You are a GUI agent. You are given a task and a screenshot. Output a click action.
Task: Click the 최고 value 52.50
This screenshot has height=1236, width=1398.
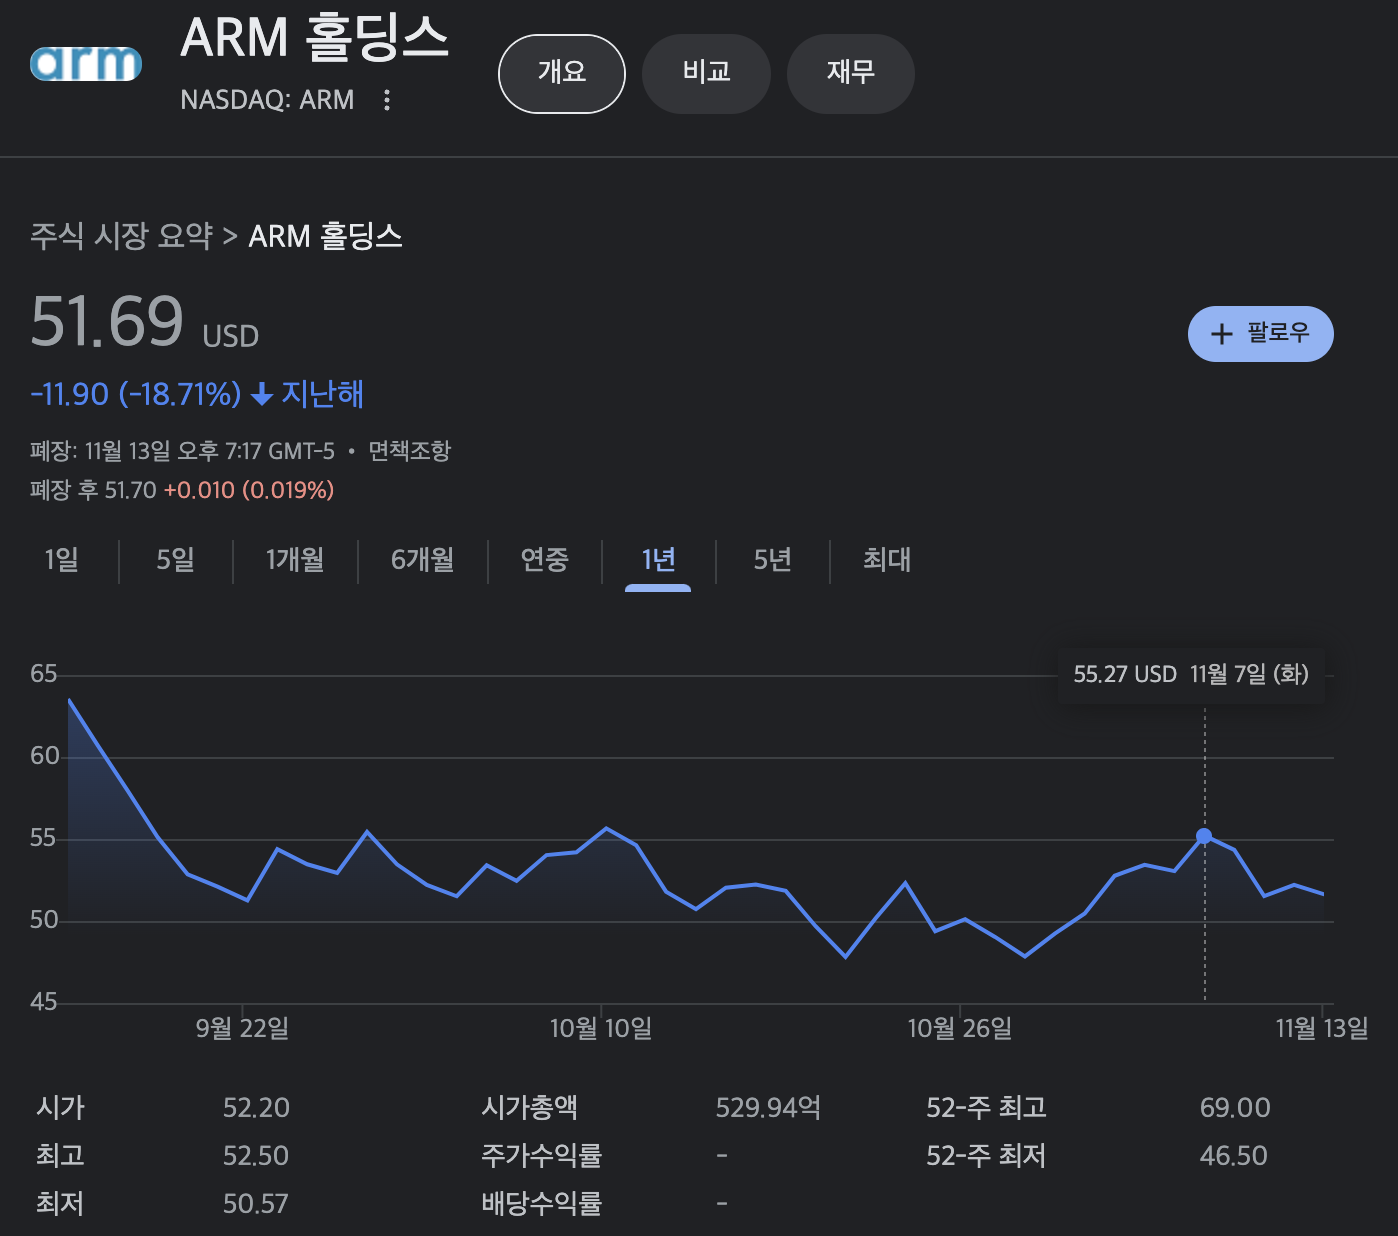pos(256,1156)
